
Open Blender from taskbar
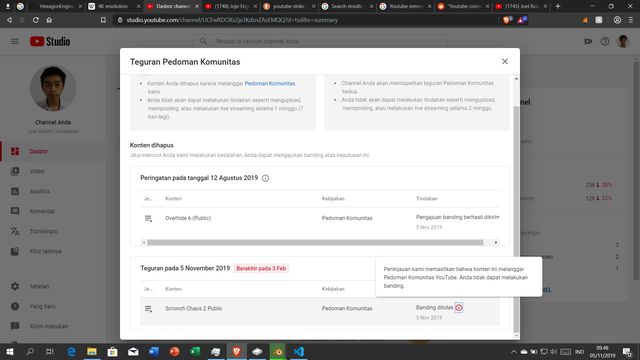[278, 351]
